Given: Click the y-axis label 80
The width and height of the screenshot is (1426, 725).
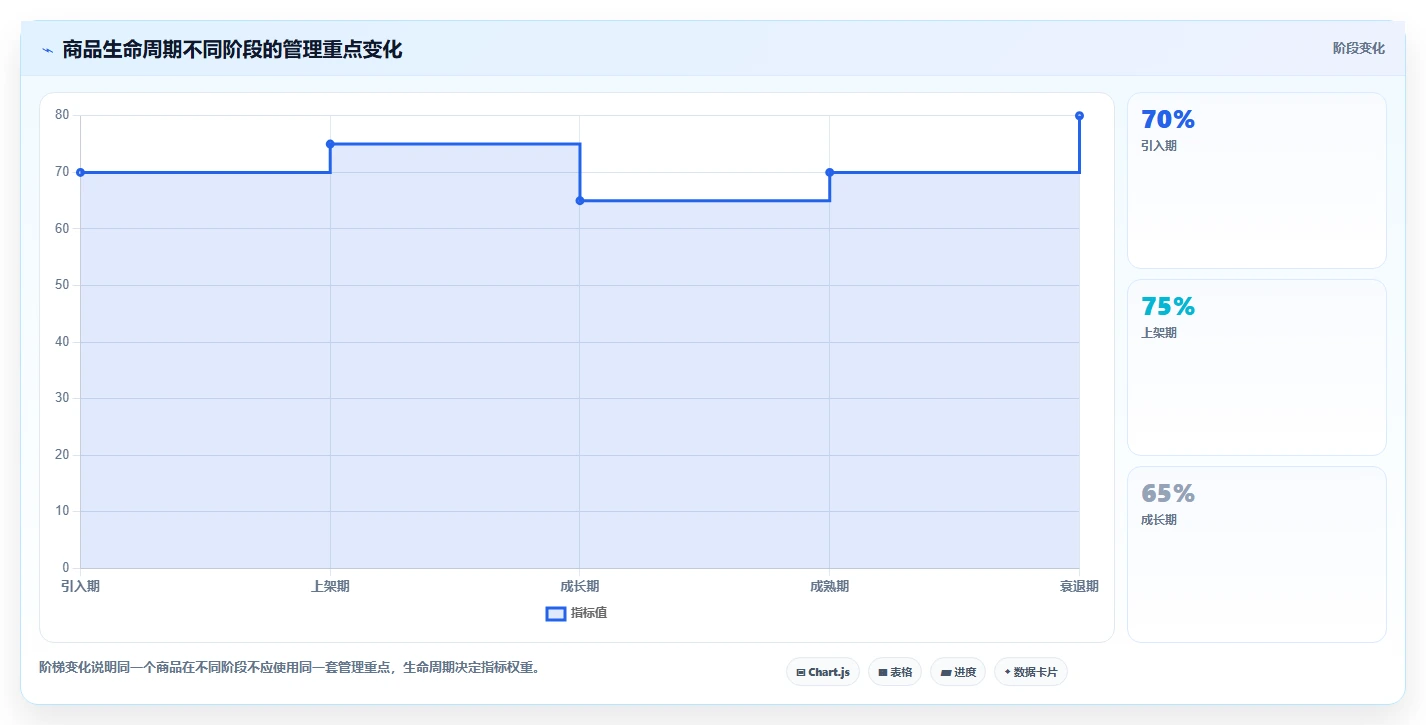Looking at the screenshot, I should 62,115.
